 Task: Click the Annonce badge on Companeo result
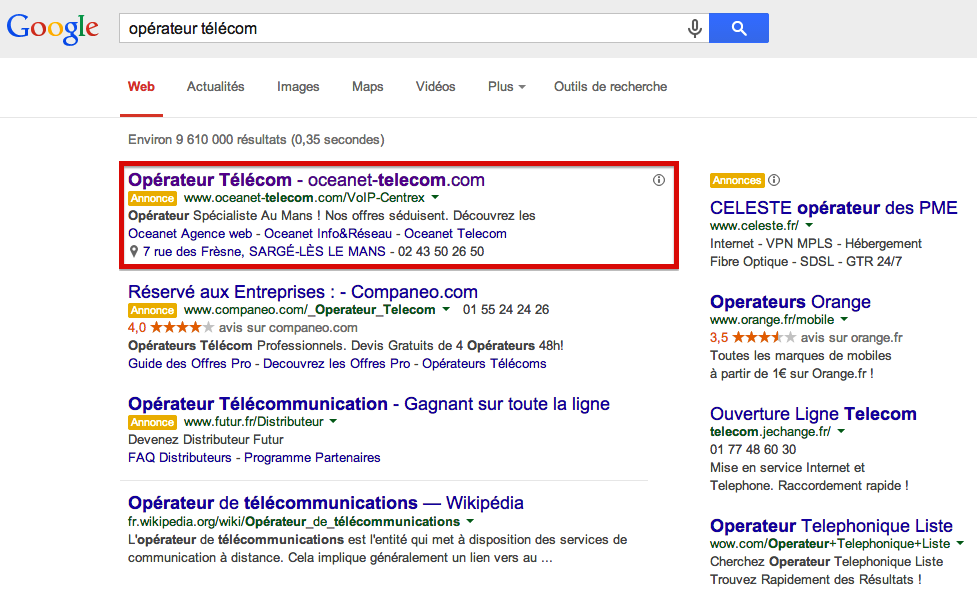click(153, 310)
